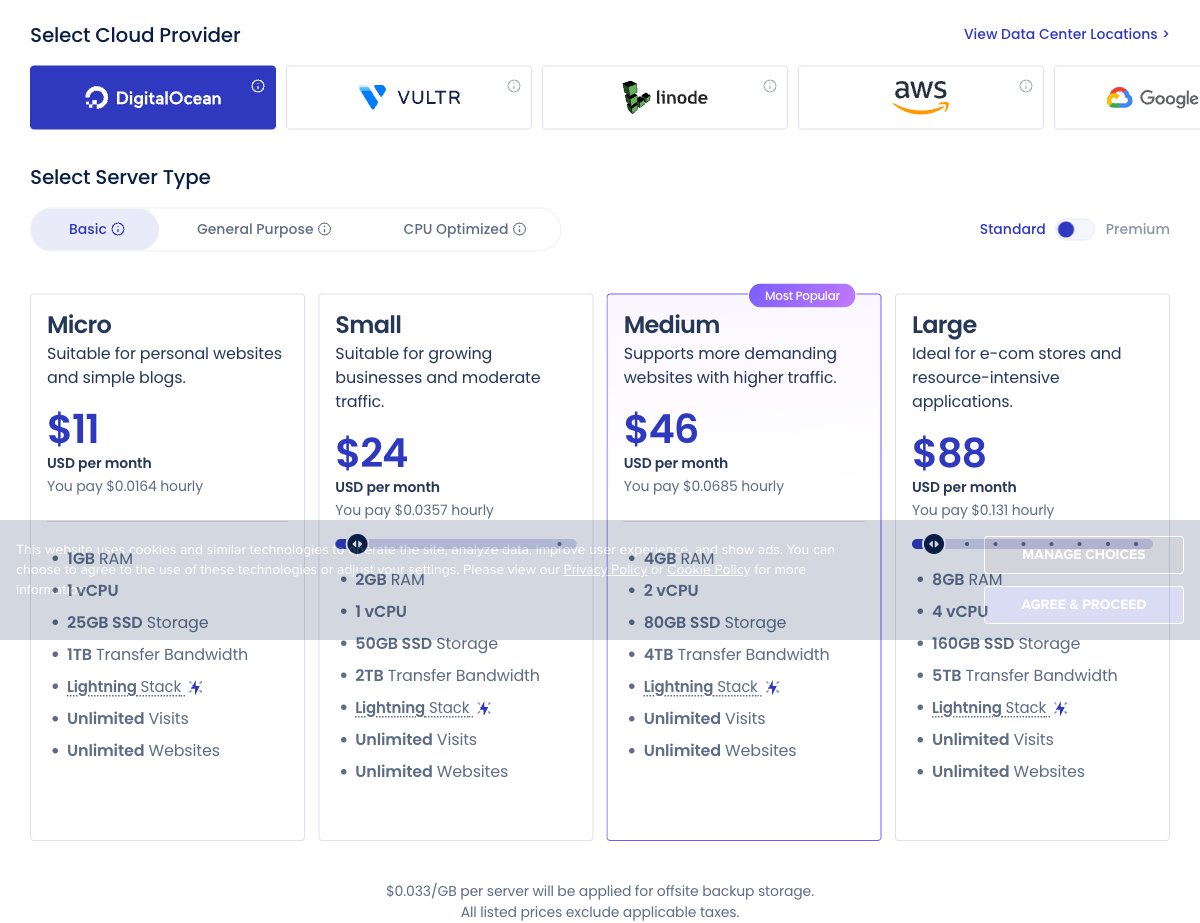Click the $46 price
The height and width of the screenshot is (923, 1200).
661,429
